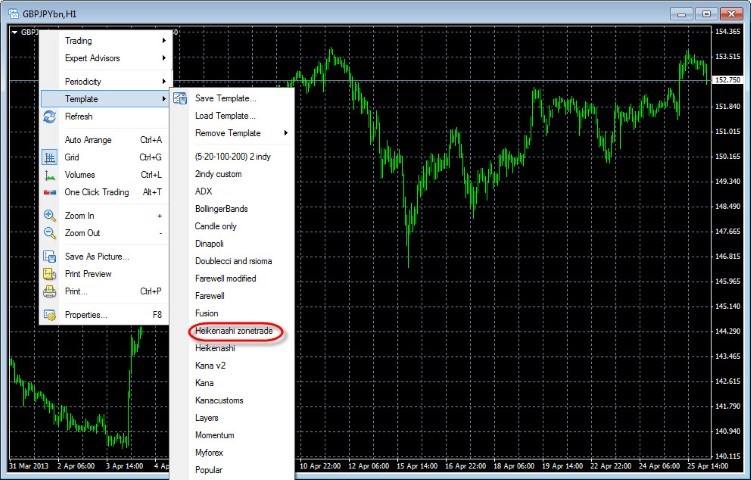
Task: Expand the Template submenu arrow
Action: (164, 99)
